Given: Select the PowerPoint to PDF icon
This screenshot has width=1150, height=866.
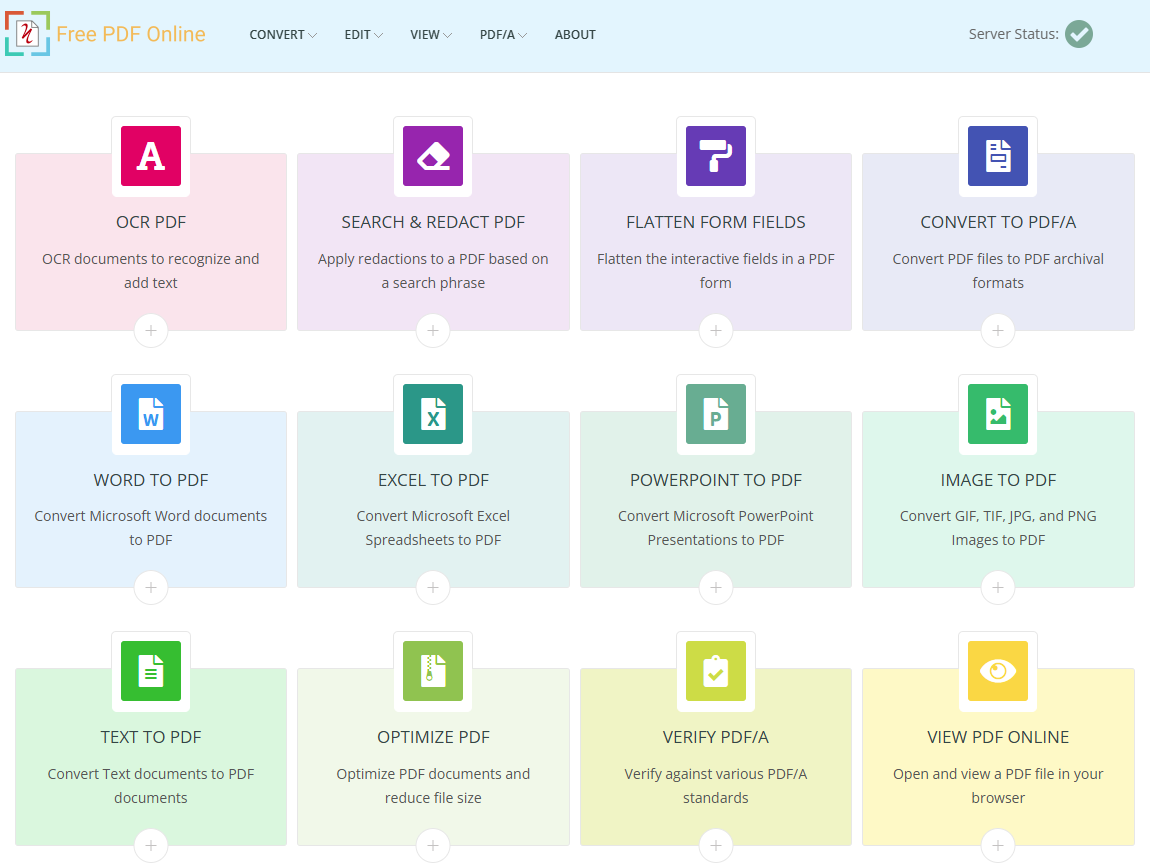Looking at the screenshot, I should 715,414.
